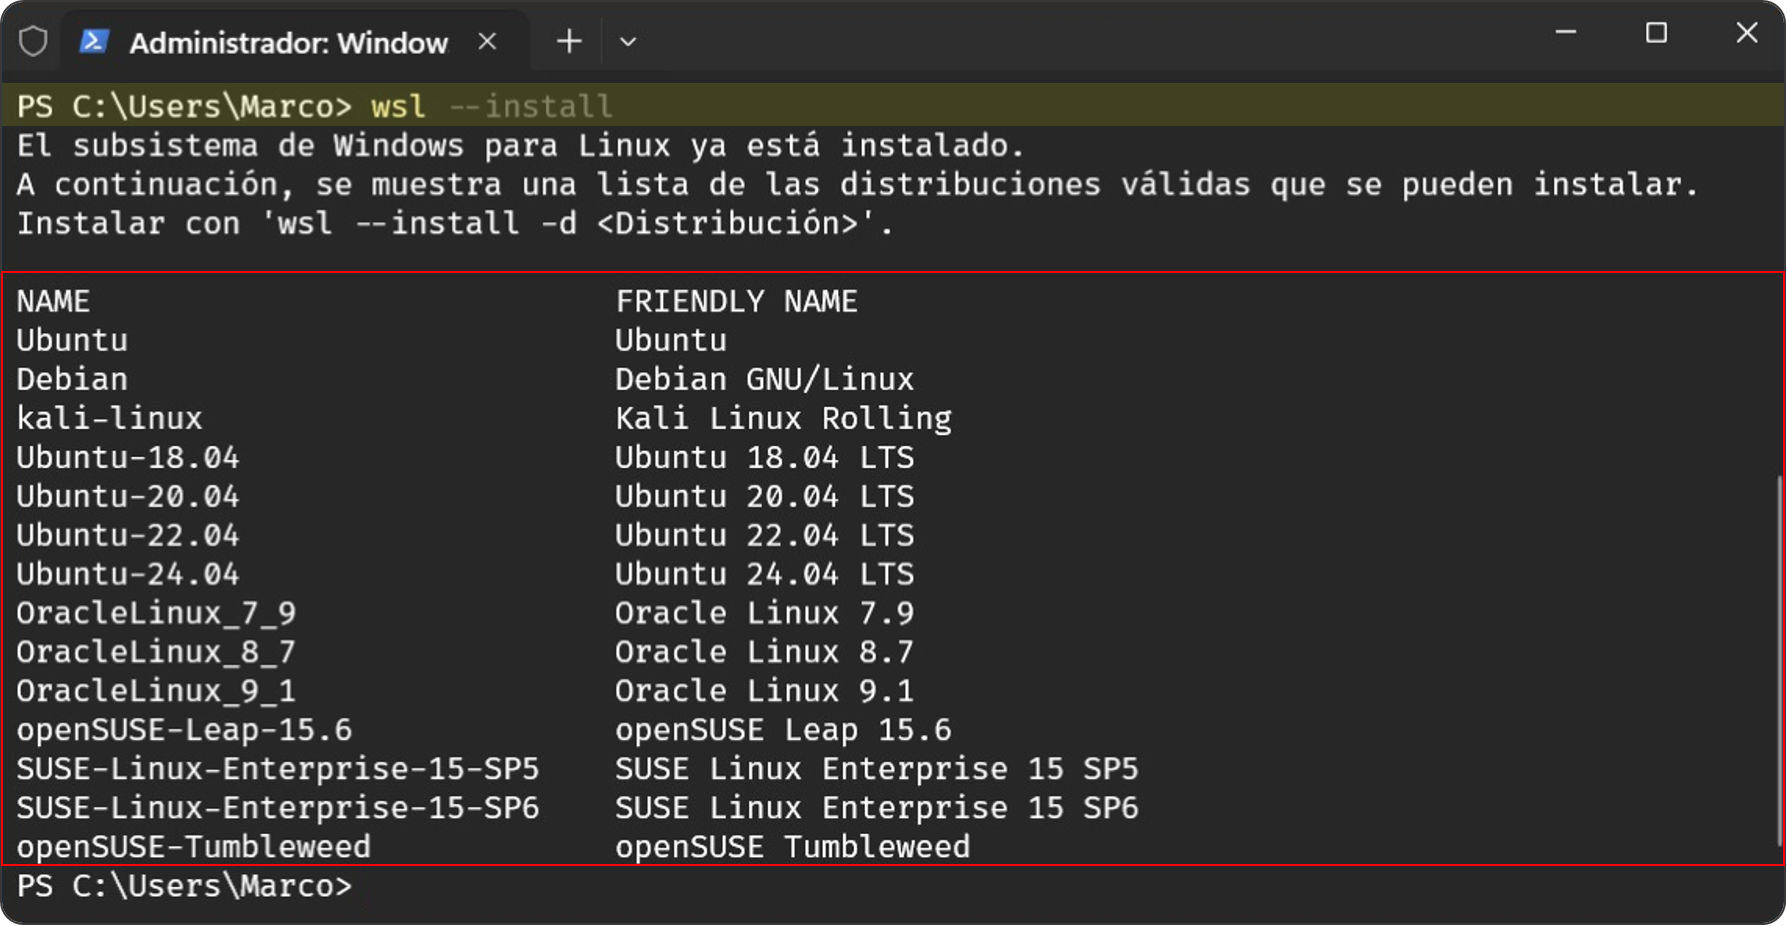Click the FRIENDLY NAME column header
The height and width of the screenshot is (926, 1787).
(736, 301)
